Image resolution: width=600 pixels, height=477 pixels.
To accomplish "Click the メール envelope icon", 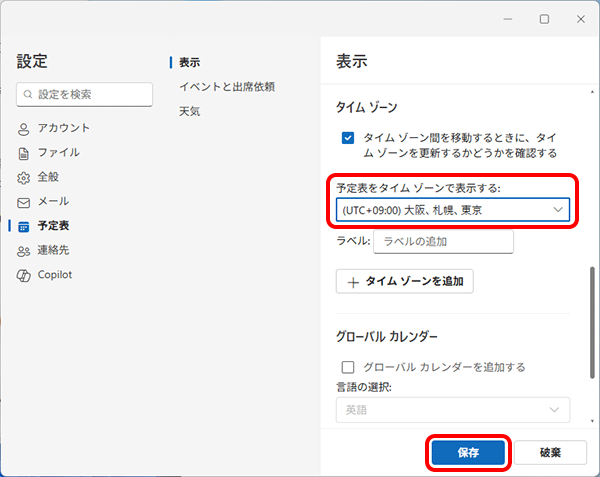I will coord(24,202).
